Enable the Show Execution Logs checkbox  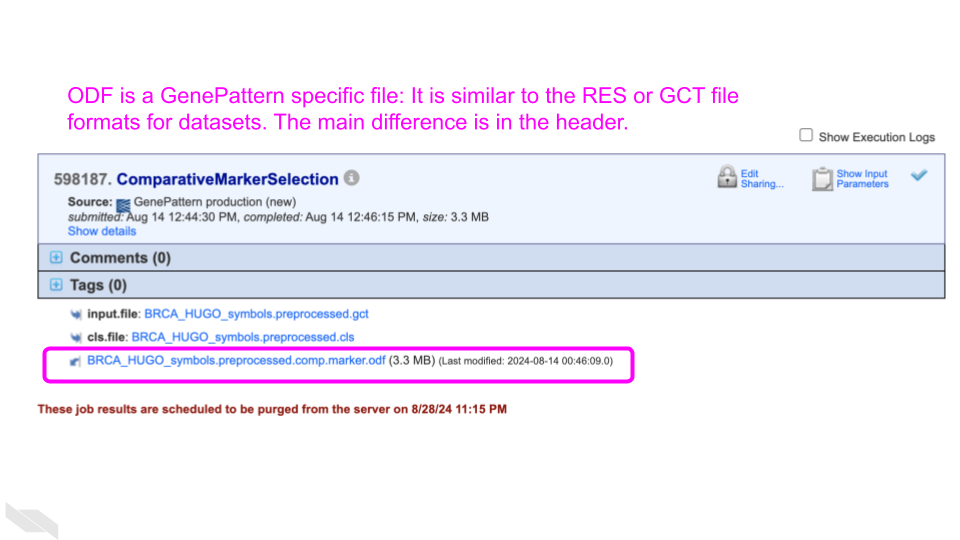click(806, 135)
